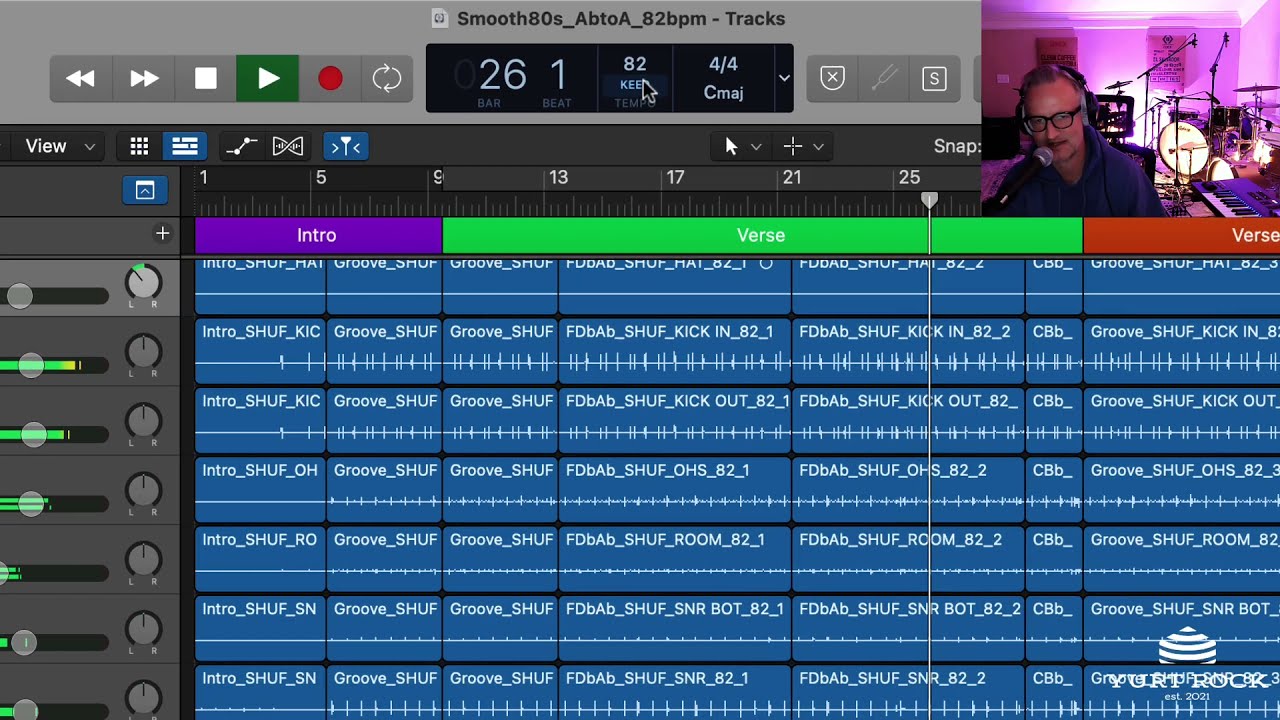This screenshot has height=720, width=1280.
Task: Click the loop circle on FDbAb_SHUF_HAT_82_1 region
Action: [x=766, y=264]
